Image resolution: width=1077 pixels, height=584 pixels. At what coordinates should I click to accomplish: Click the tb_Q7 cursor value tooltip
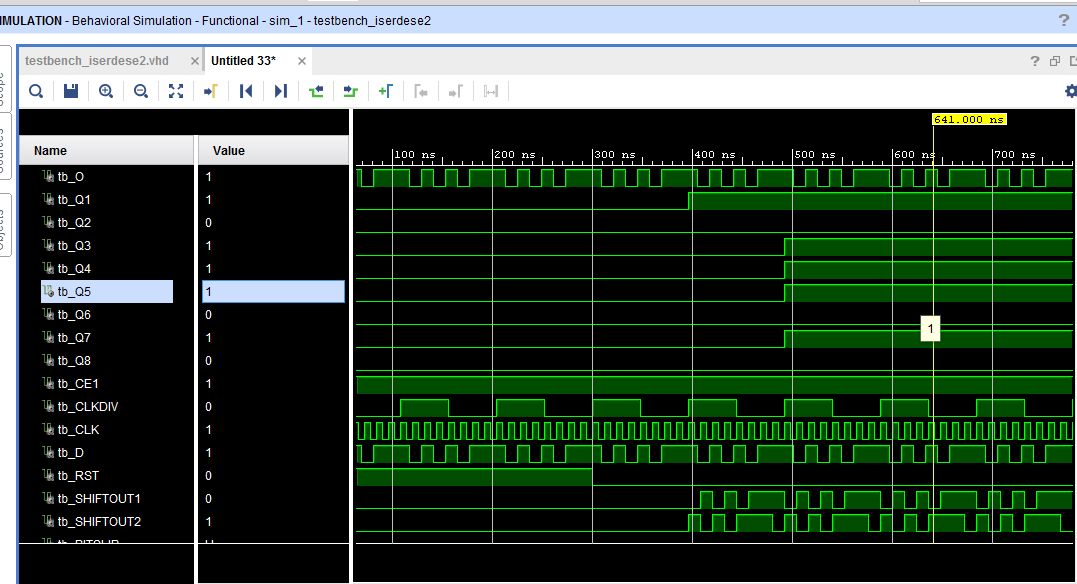(x=931, y=328)
